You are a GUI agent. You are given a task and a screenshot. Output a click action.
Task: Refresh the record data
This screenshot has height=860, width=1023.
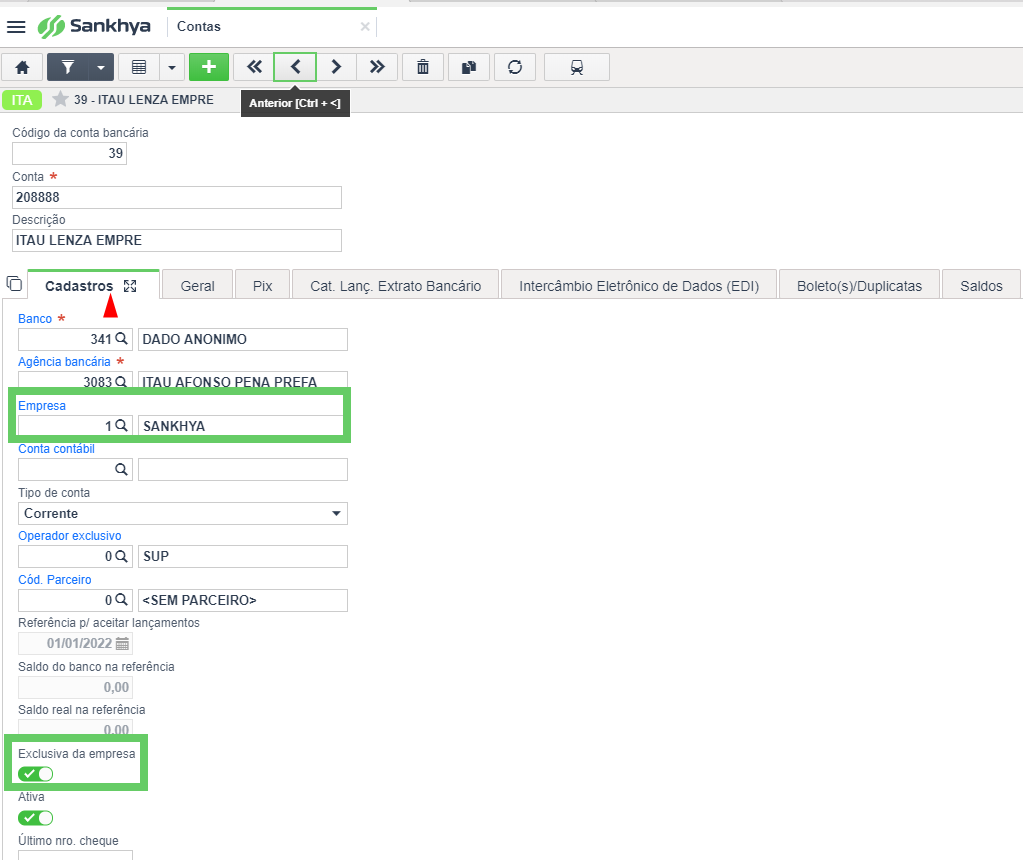[x=515, y=67]
